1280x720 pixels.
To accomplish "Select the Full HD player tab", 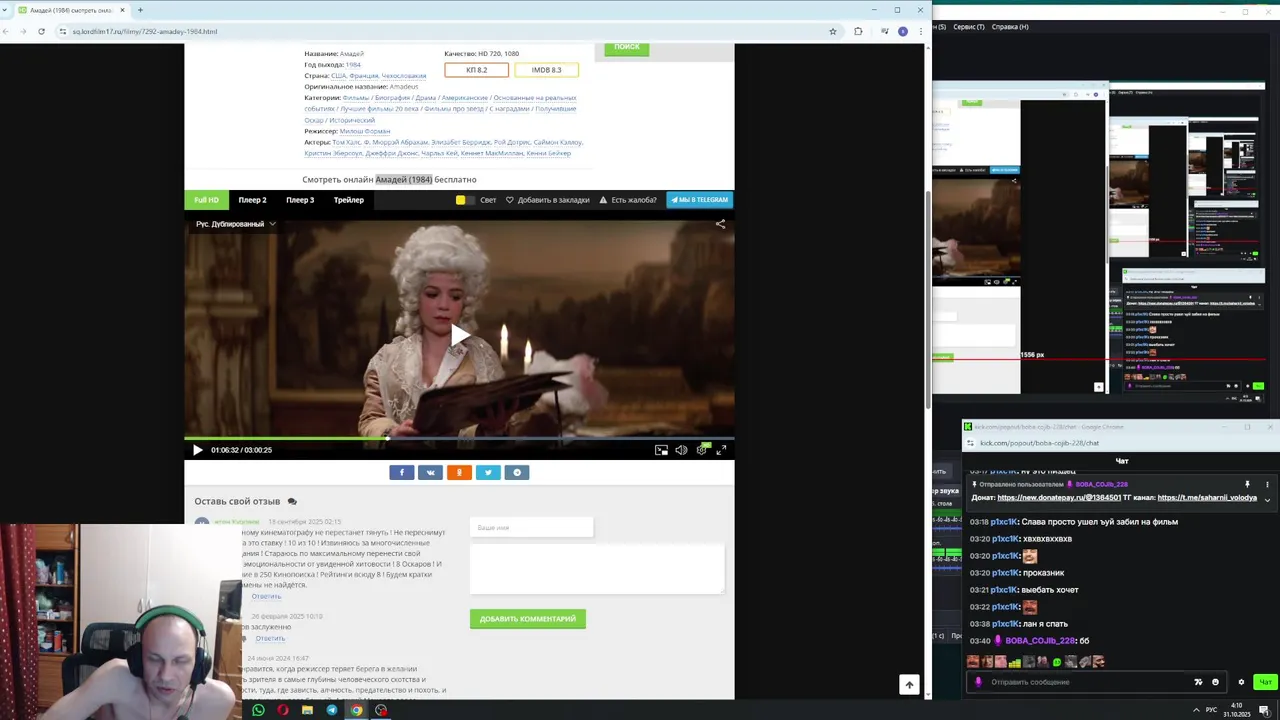I will pos(206,200).
